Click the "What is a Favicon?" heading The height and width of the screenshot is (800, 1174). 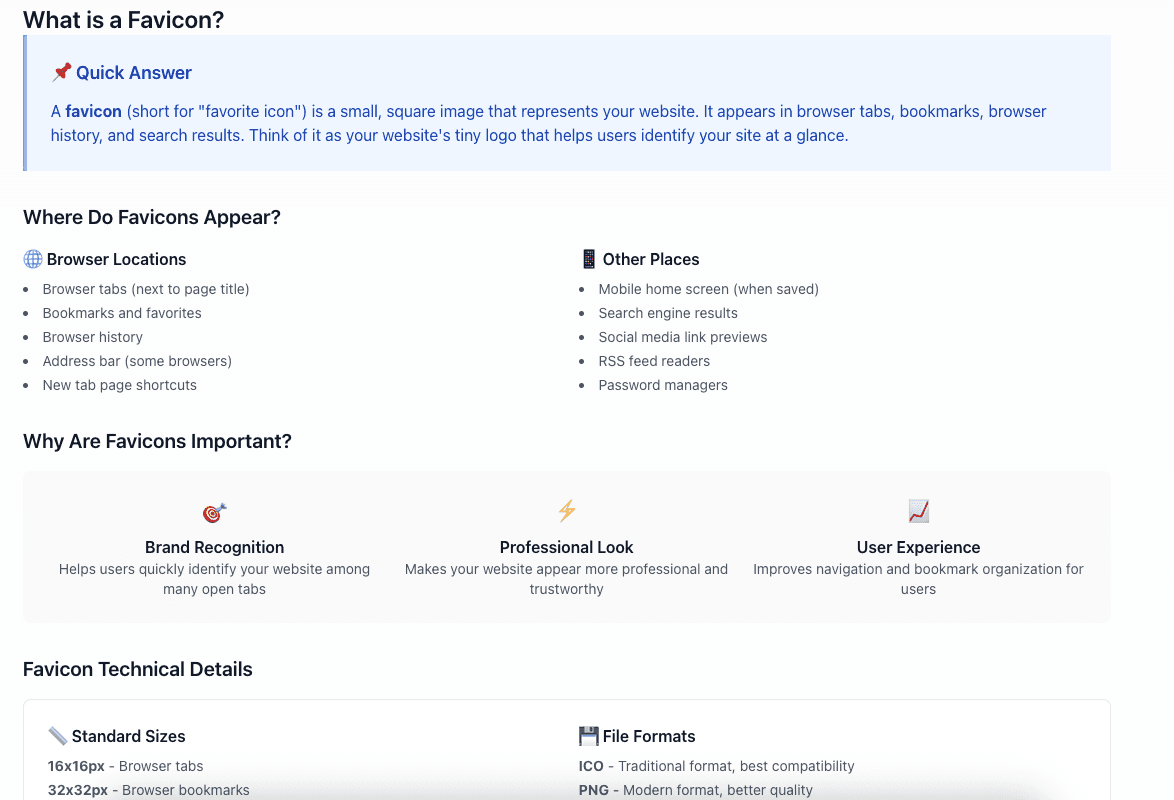(x=124, y=20)
